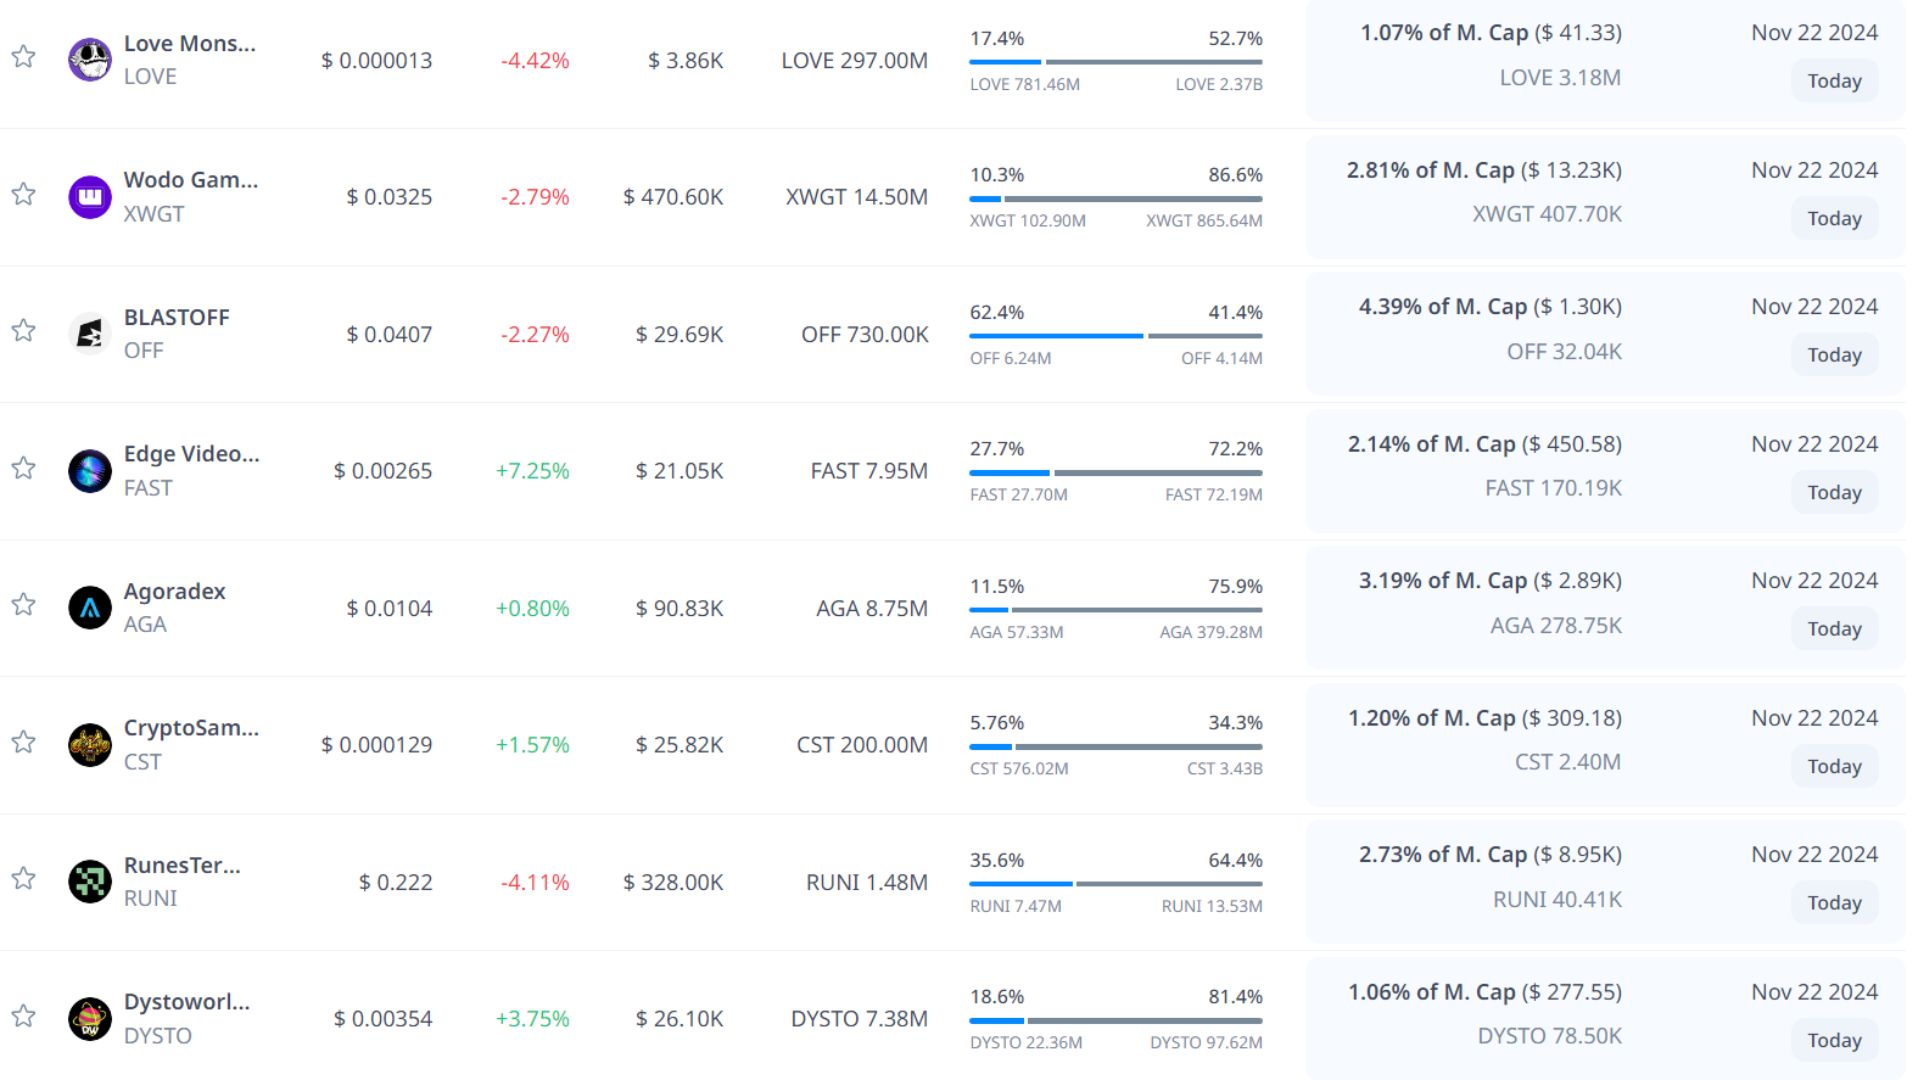The width and height of the screenshot is (1920, 1080).
Task: Click the Wodo Gaming purple logo
Action: tap(89, 197)
